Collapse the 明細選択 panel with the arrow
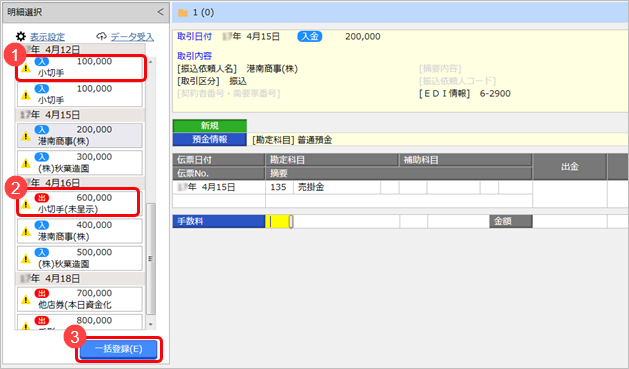This screenshot has width=629, height=369. [160, 12]
